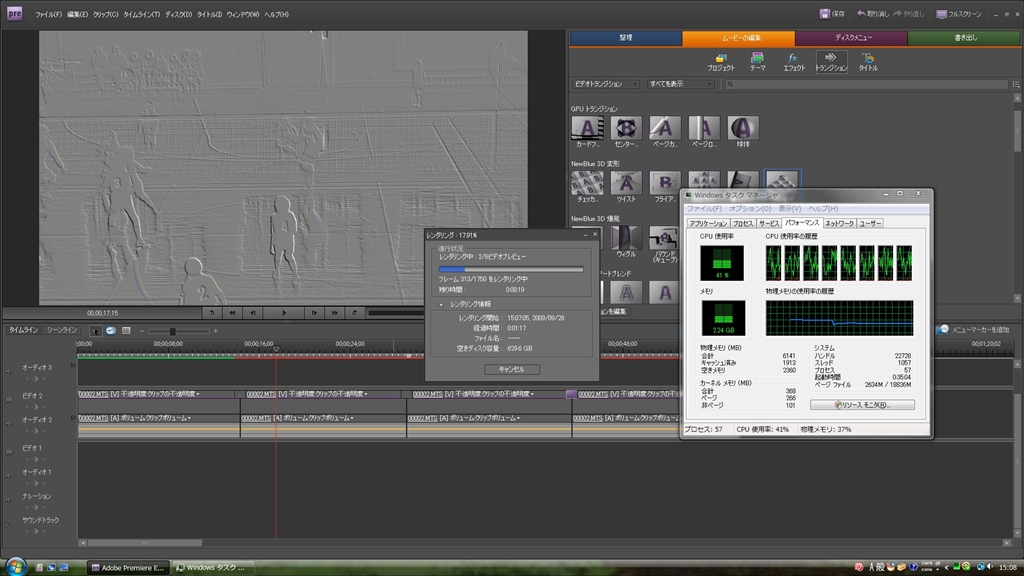Click the キャンセル button in render dialog

pos(511,369)
